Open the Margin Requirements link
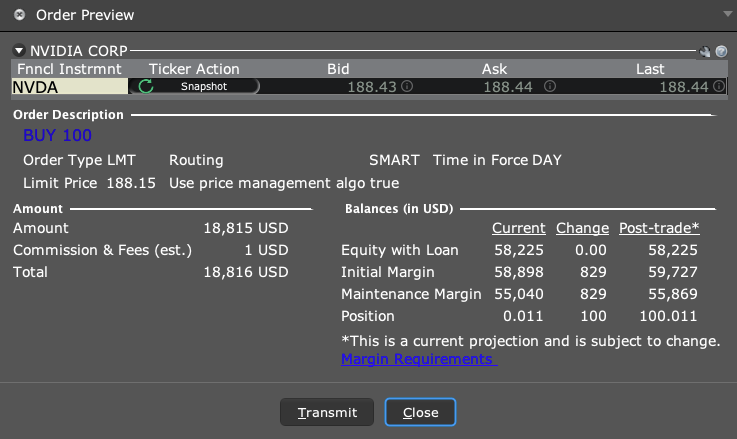The image size is (737, 439). point(419,359)
